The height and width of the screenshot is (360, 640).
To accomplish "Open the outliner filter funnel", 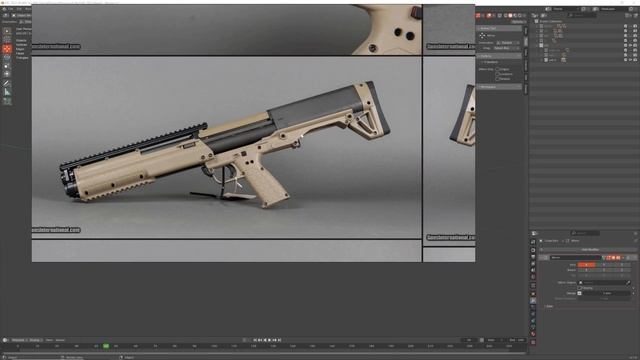I will click(x=628, y=15).
